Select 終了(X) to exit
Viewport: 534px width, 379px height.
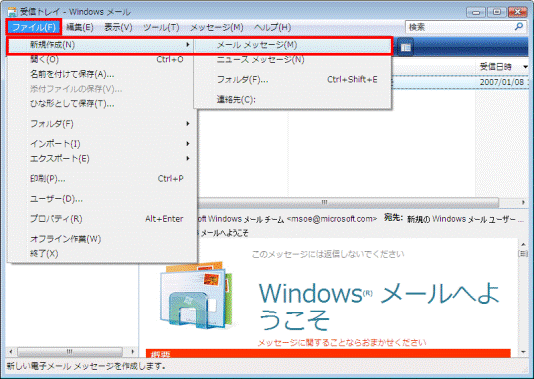tap(102, 254)
